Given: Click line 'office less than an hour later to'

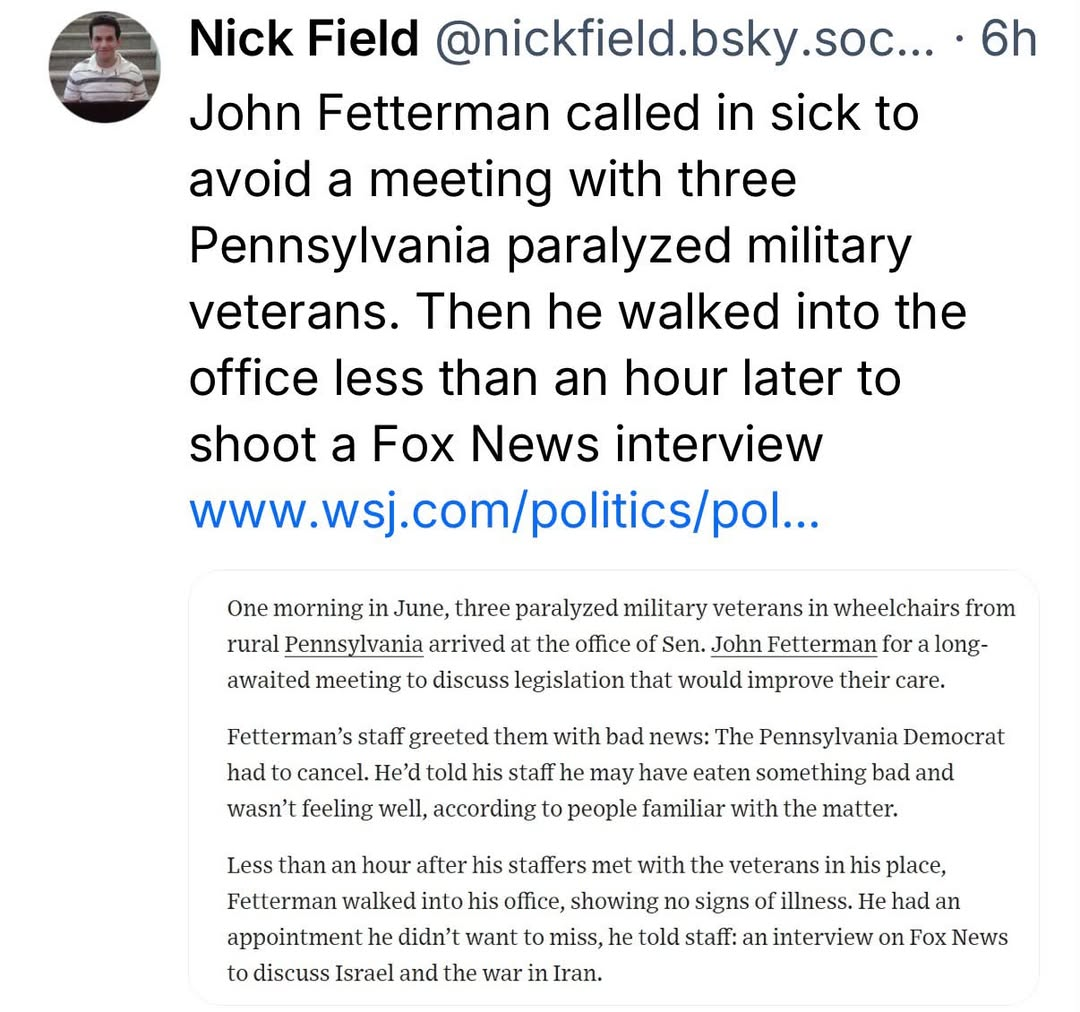Looking at the screenshot, I should (x=546, y=378).
